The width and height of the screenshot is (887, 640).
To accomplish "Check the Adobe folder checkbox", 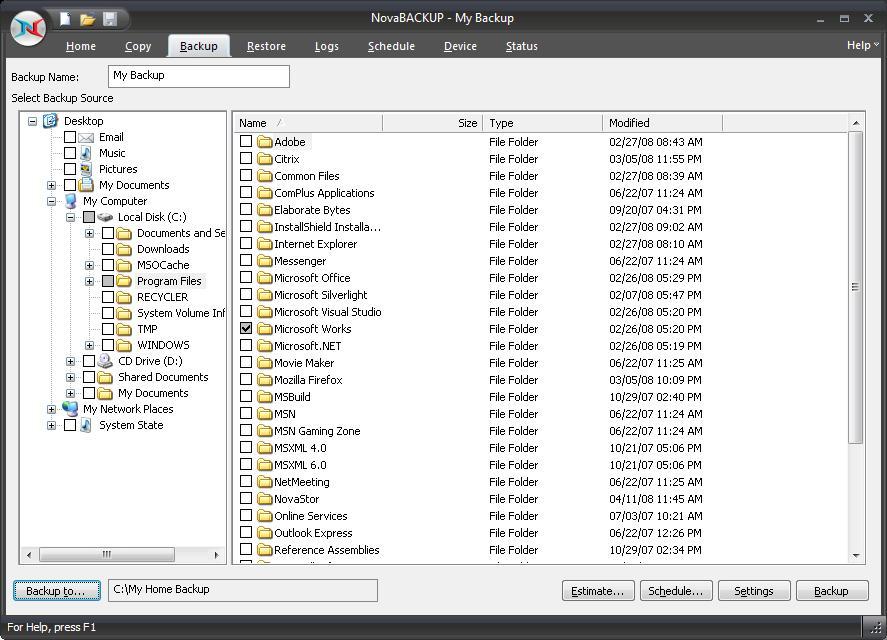I will 246,141.
